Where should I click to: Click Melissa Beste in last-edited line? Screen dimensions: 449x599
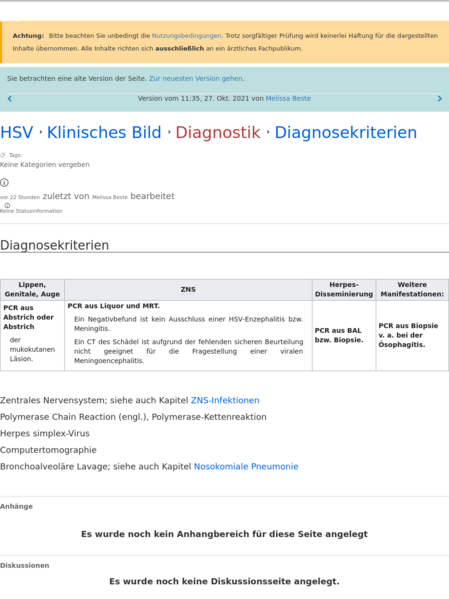click(x=110, y=197)
